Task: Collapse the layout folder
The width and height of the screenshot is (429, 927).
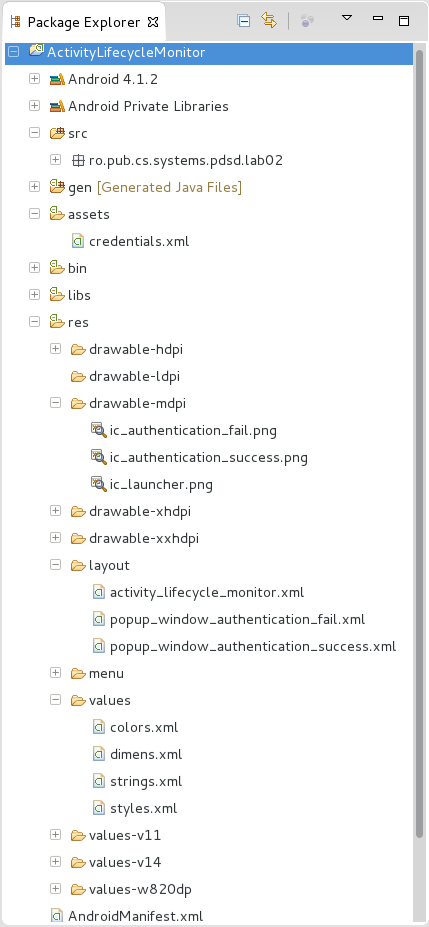Action: pos(56,565)
